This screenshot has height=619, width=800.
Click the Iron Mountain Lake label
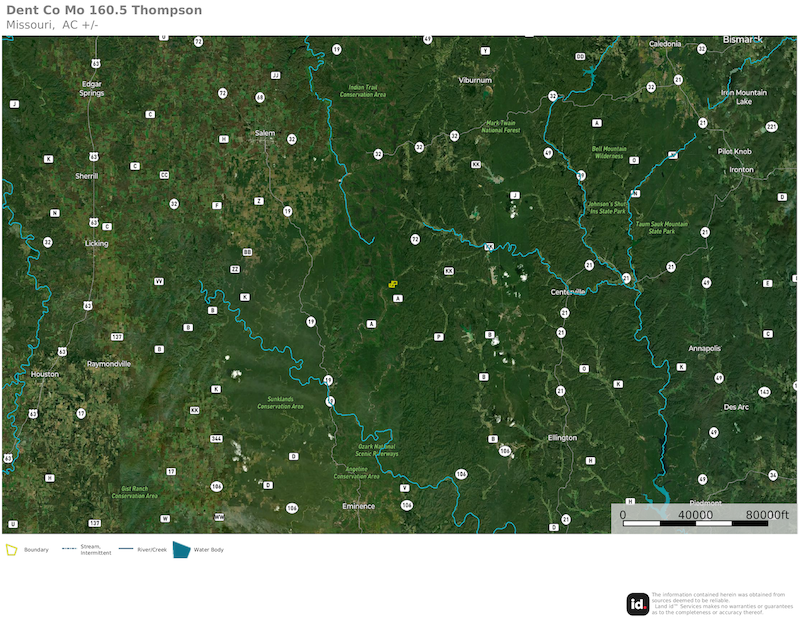744,97
